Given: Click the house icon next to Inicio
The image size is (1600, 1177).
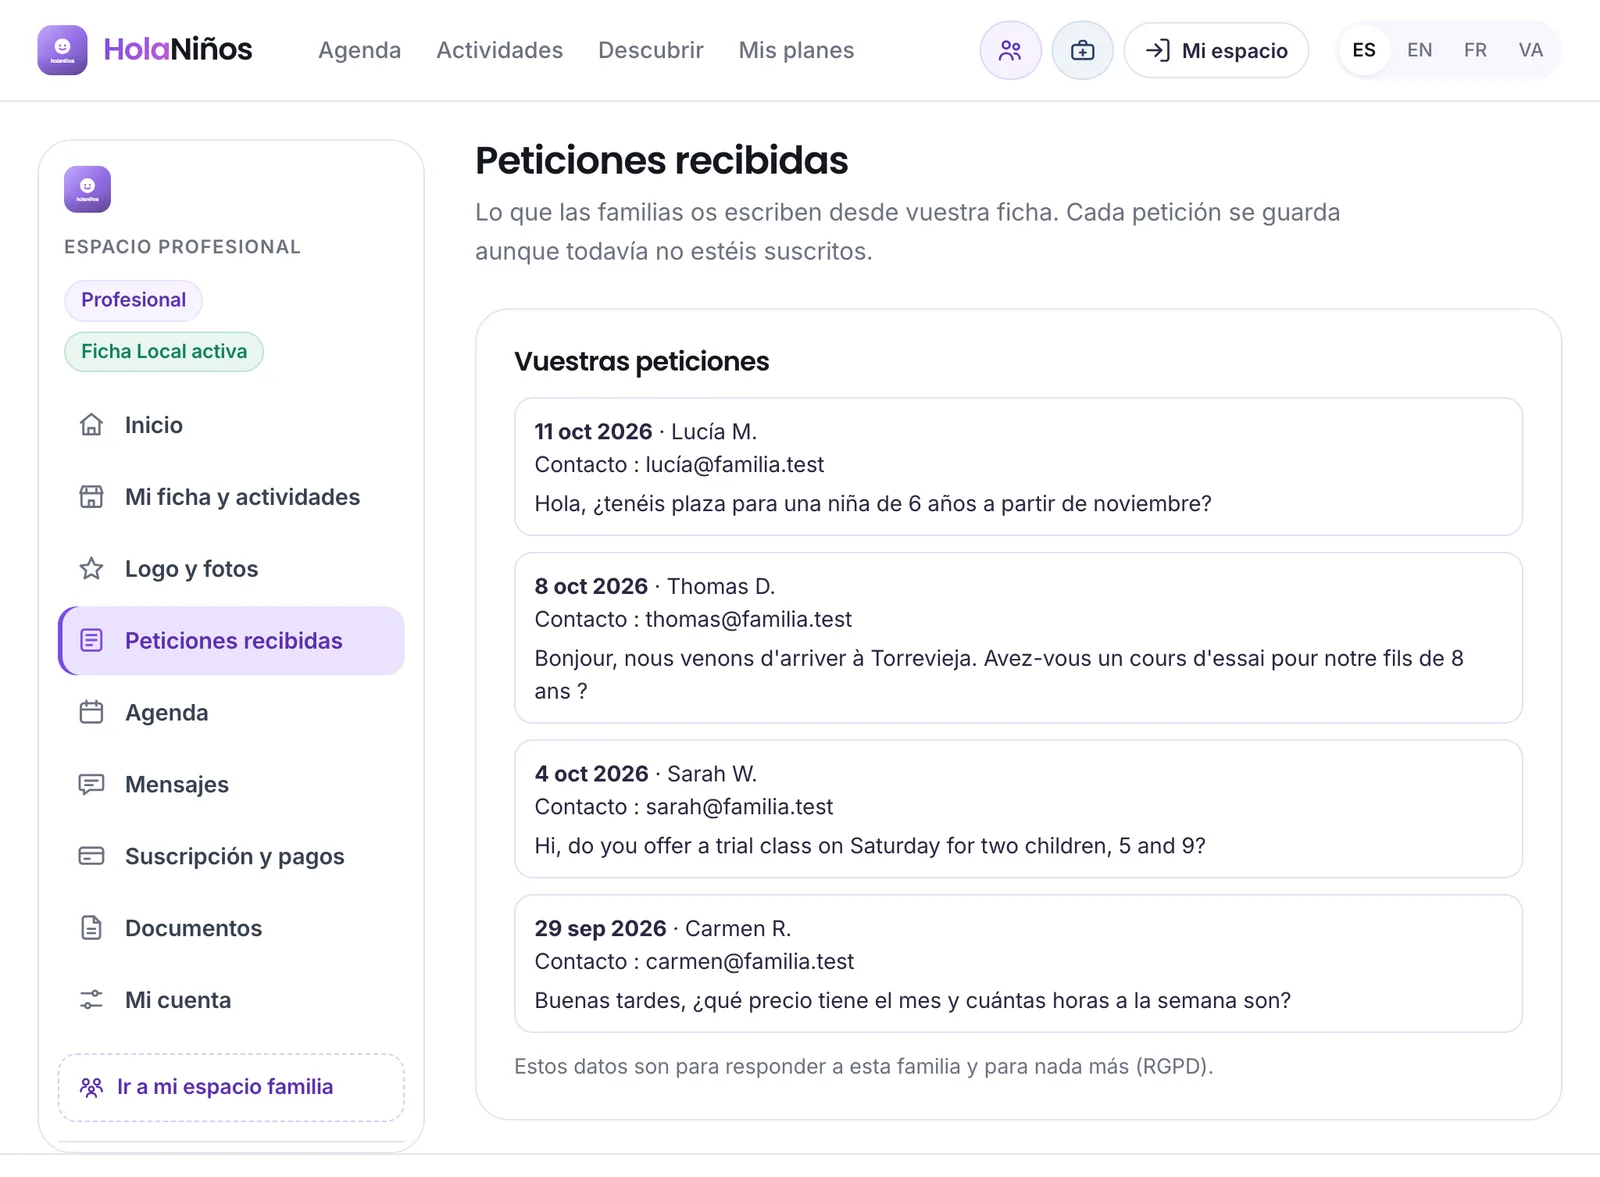Looking at the screenshot, I should pos(91,425).
